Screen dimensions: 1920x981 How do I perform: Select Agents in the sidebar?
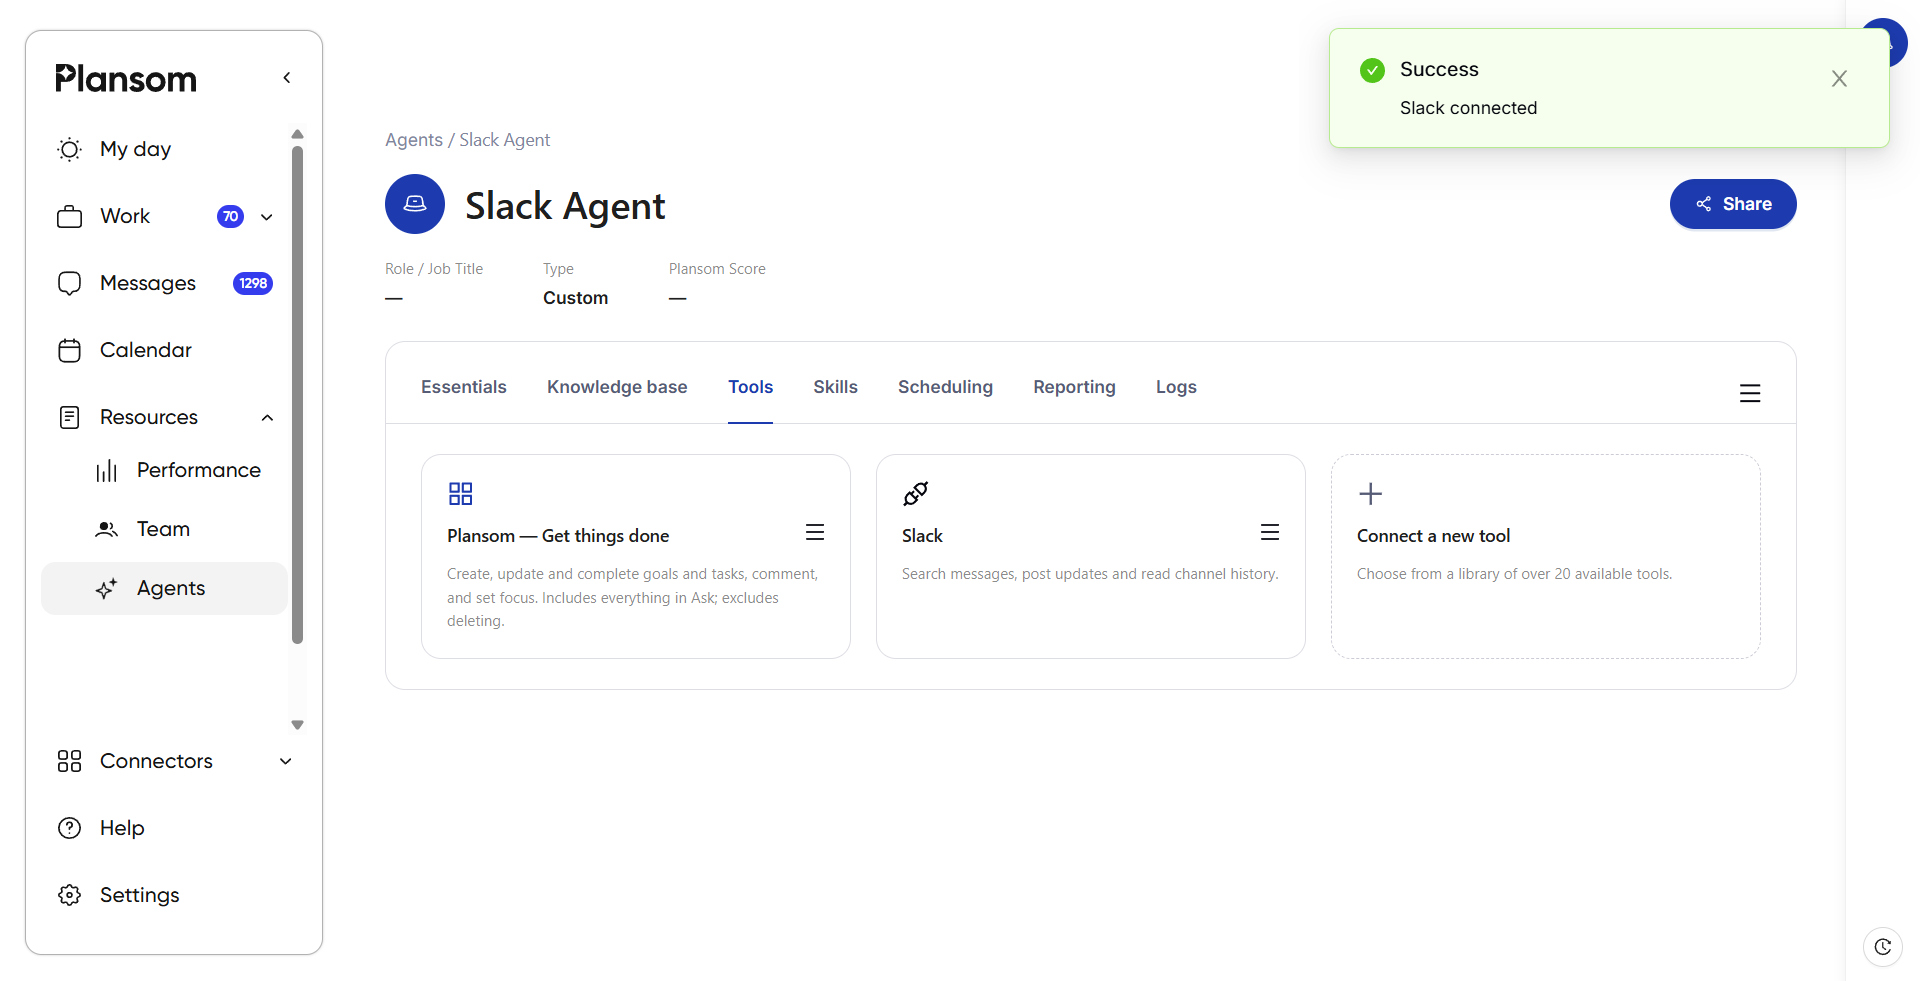[x=165, y=588]
